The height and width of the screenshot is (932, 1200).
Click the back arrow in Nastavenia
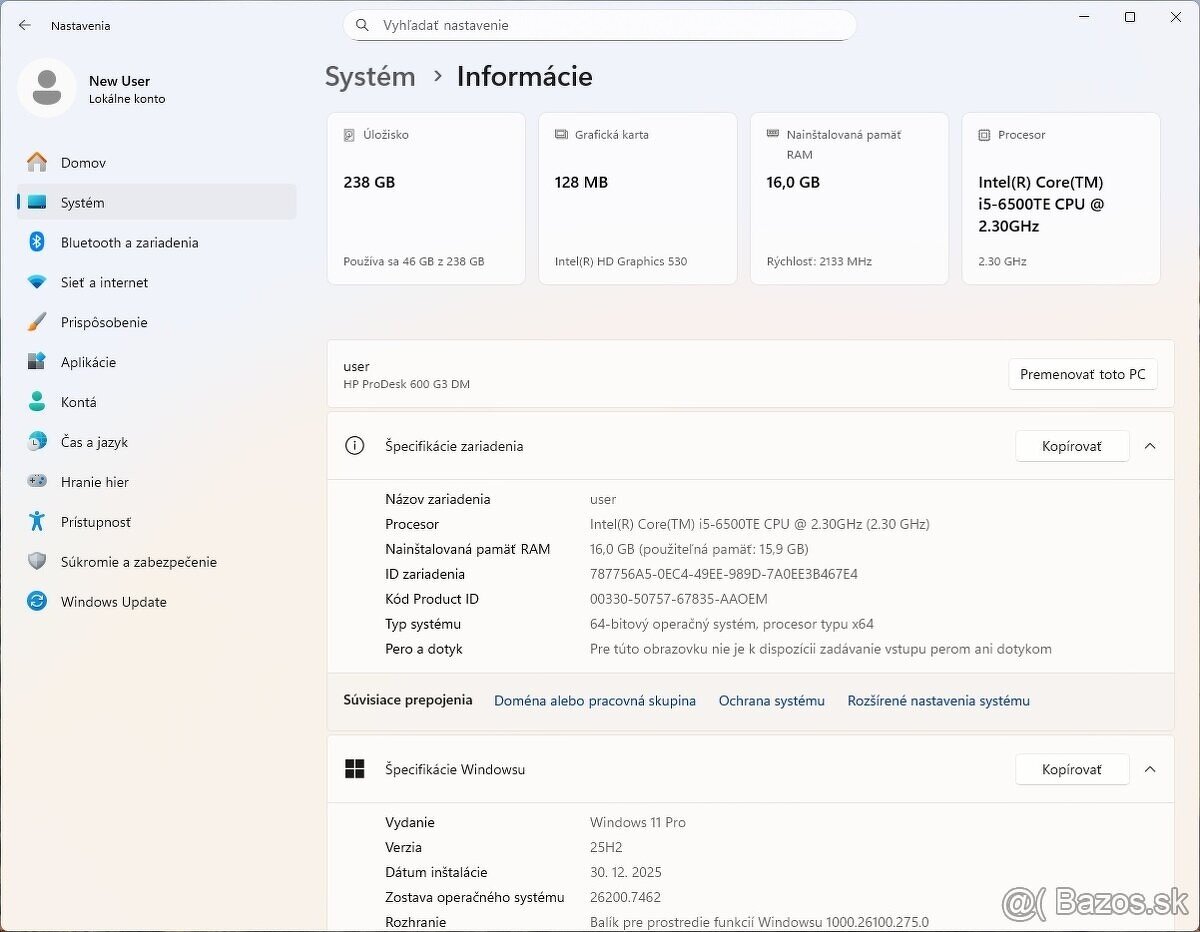click(x=25, y=26)
